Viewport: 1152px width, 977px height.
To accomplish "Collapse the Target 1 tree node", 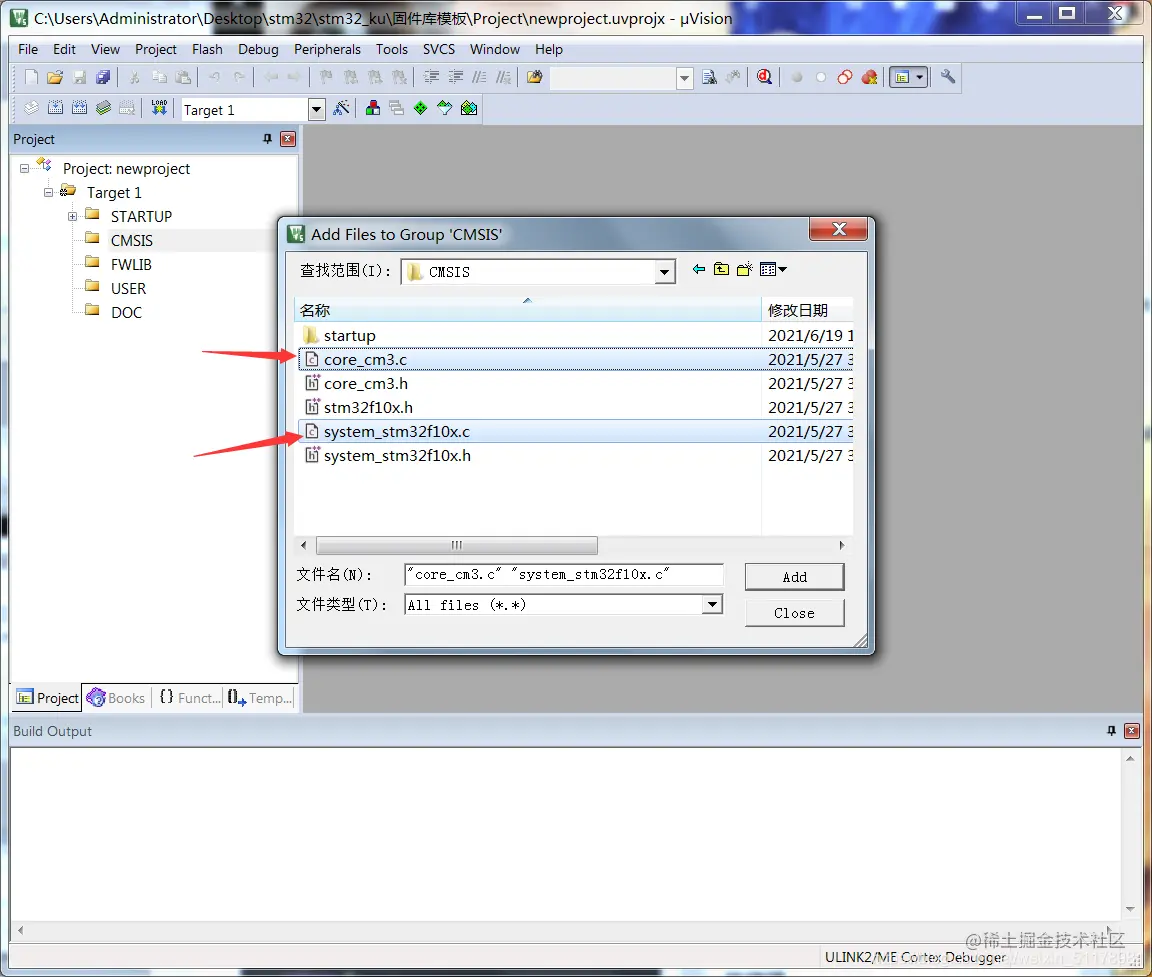I will [48, 192].
